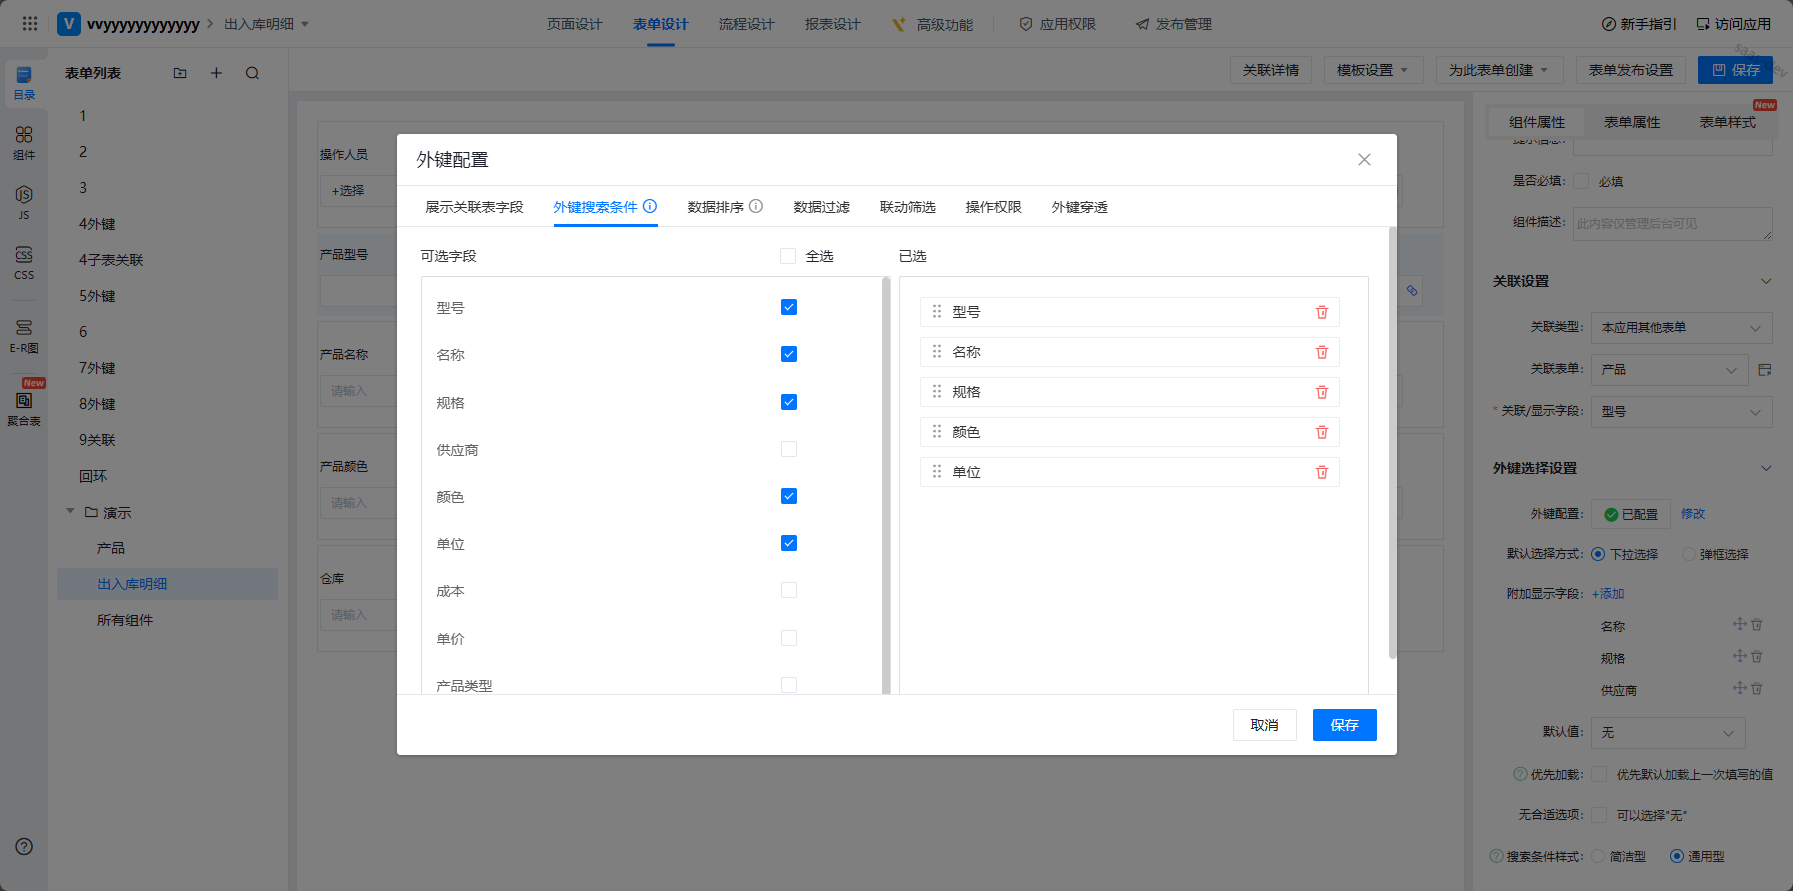This screenshot has width=1793, height=891.
Task: Click drag handle of 单位 row
Action: (937, 472)
